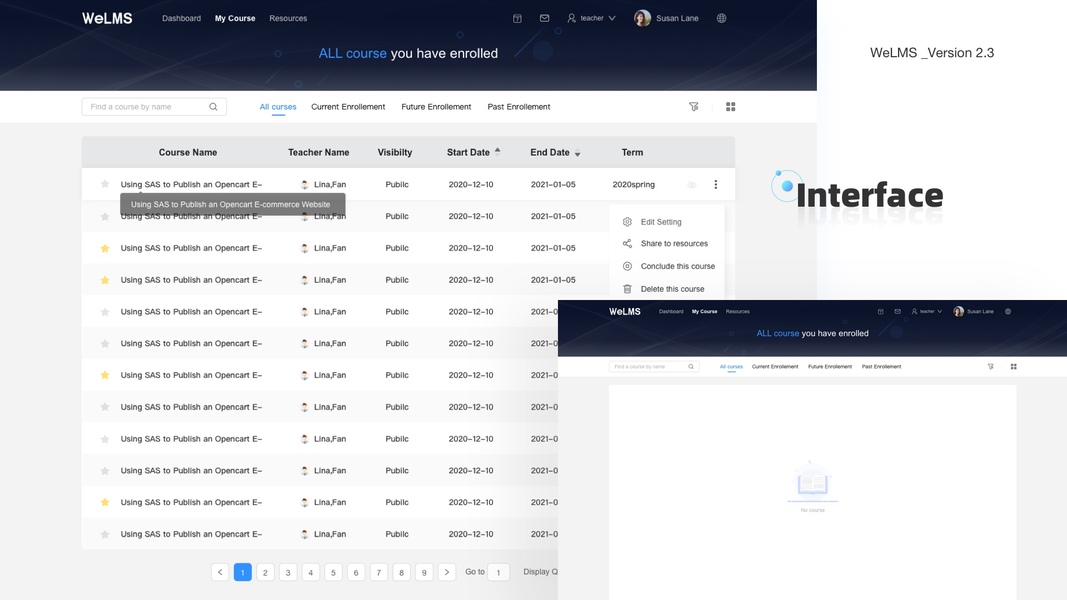
Task: Choose Delete this course from the context menu
Action: coord(672,288)
